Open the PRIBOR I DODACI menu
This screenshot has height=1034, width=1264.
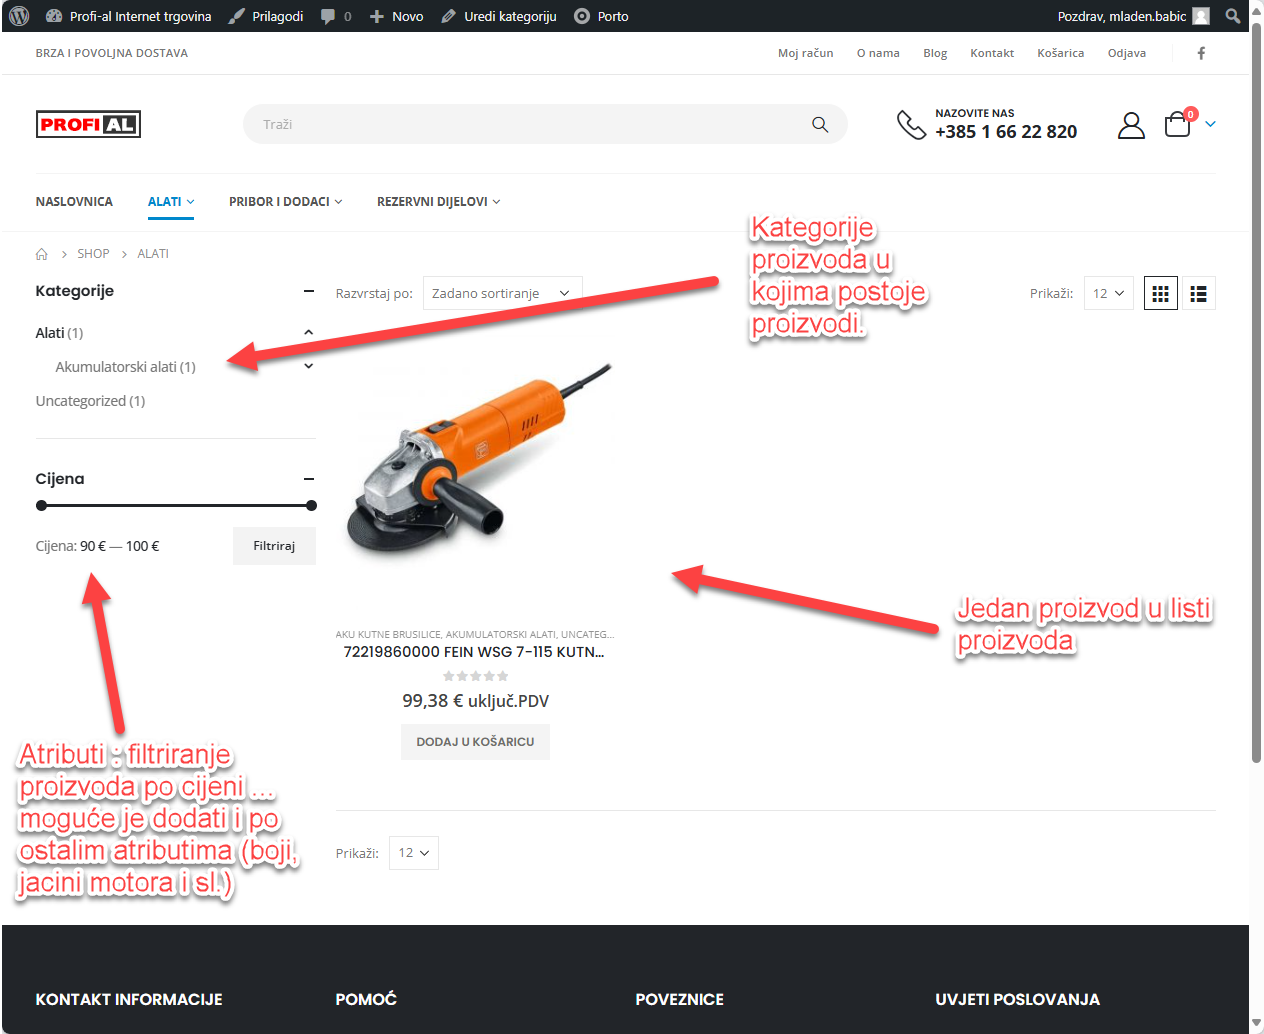[285, 202]
